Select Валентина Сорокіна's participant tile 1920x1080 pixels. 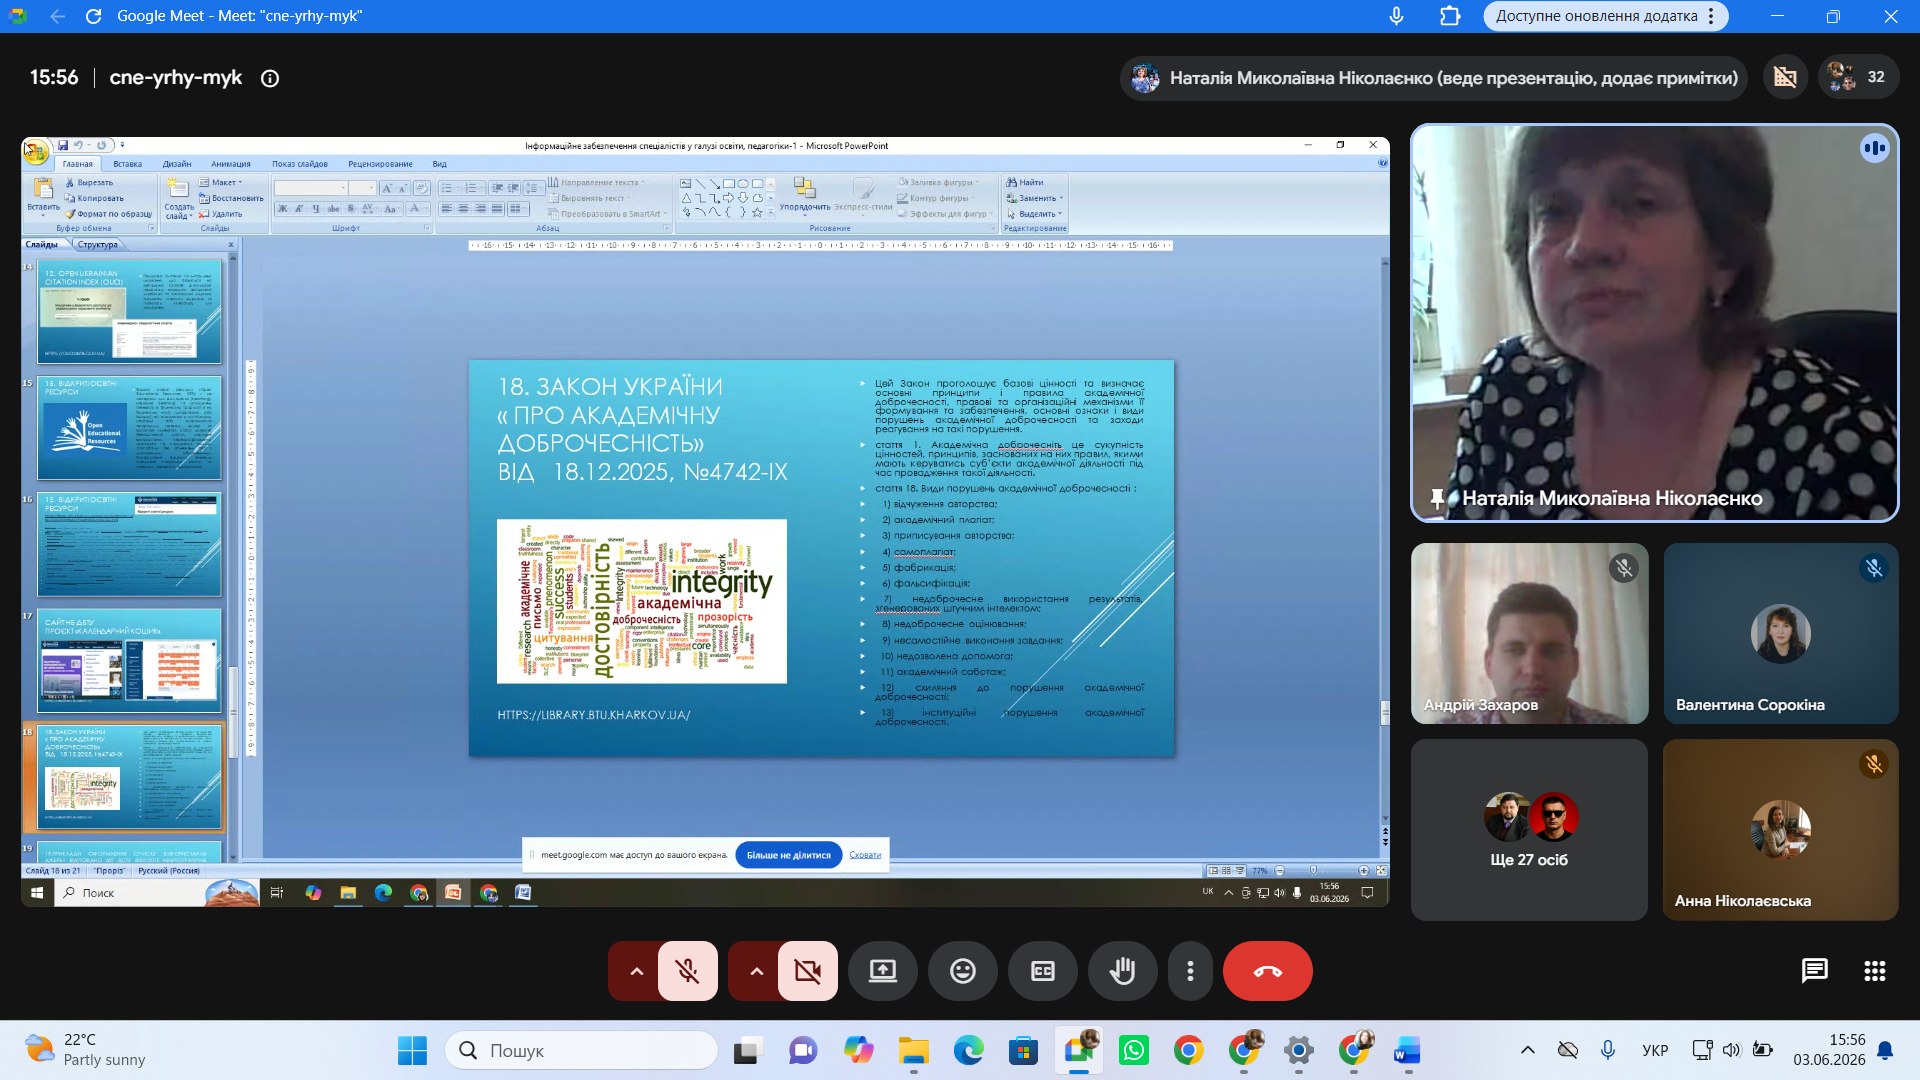point(1780,633)
